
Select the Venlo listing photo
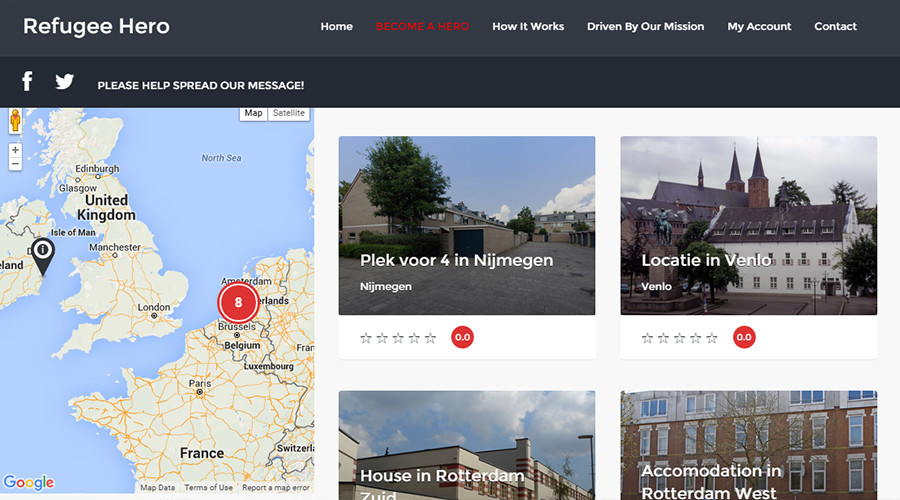point(748,225)
